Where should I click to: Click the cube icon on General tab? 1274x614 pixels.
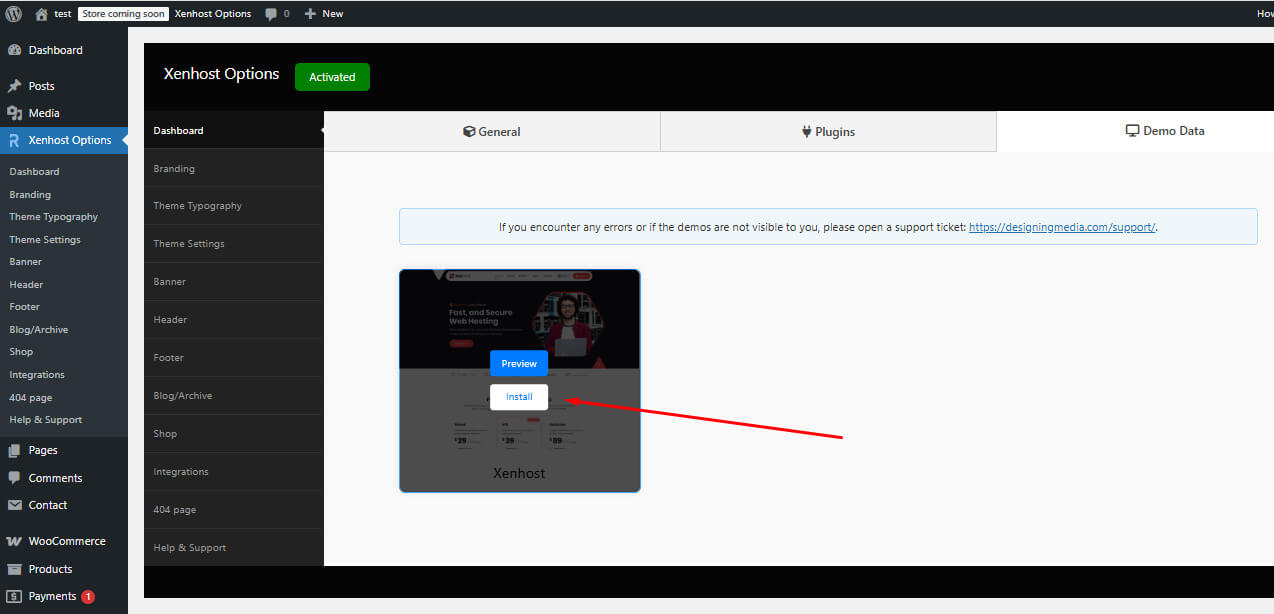pos(468,131)
